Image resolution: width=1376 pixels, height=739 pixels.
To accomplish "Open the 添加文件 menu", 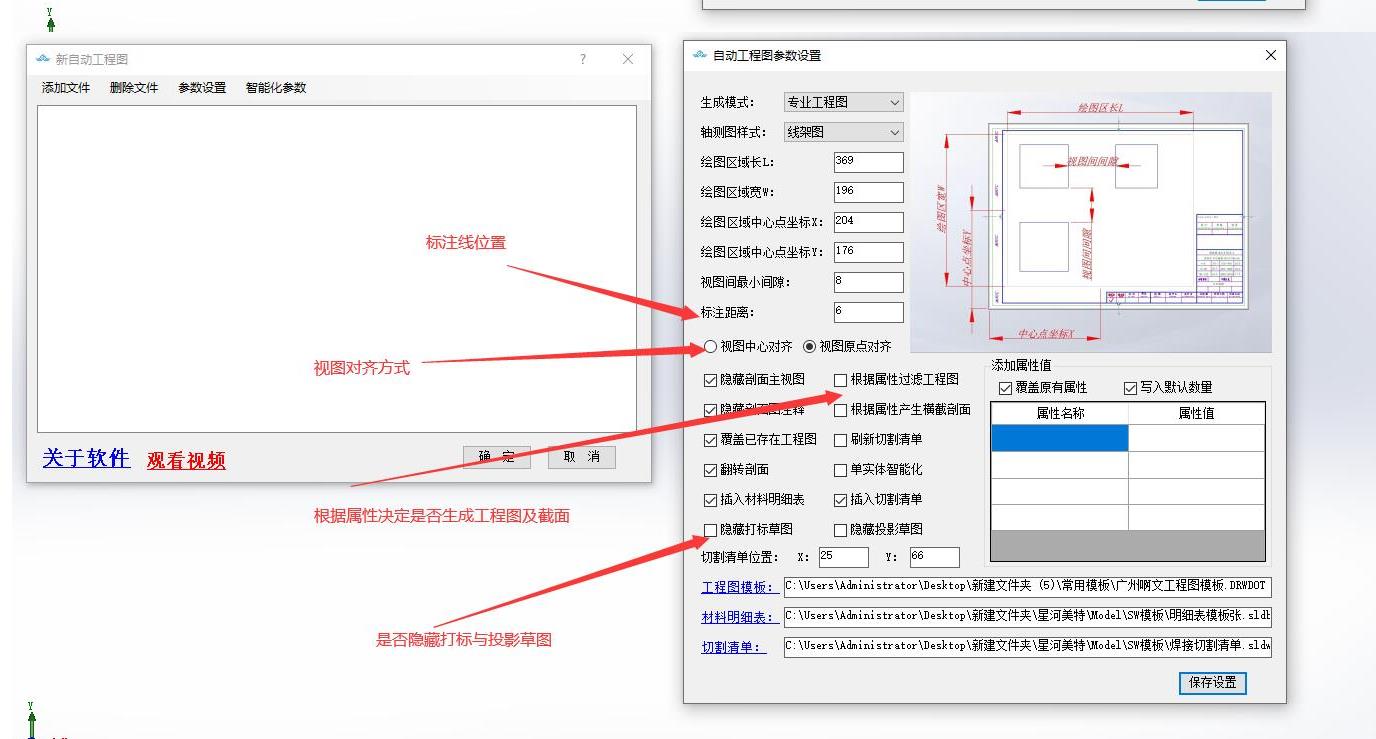I will tap(66, 88).
